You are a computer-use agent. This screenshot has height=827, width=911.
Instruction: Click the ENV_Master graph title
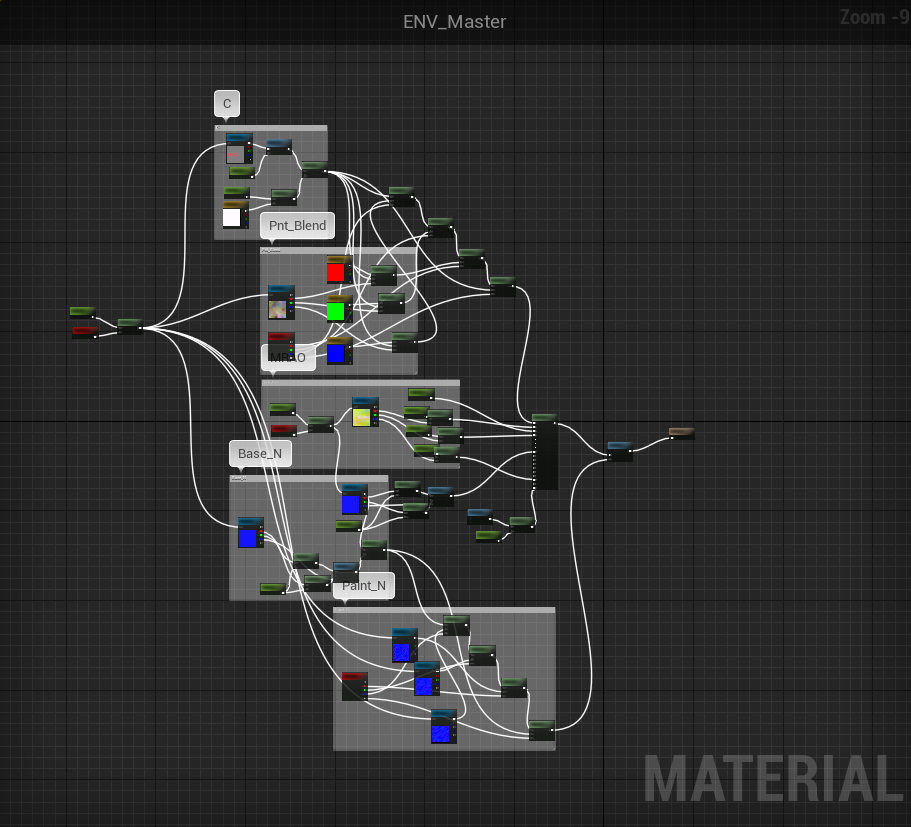[x=454, y=22]
